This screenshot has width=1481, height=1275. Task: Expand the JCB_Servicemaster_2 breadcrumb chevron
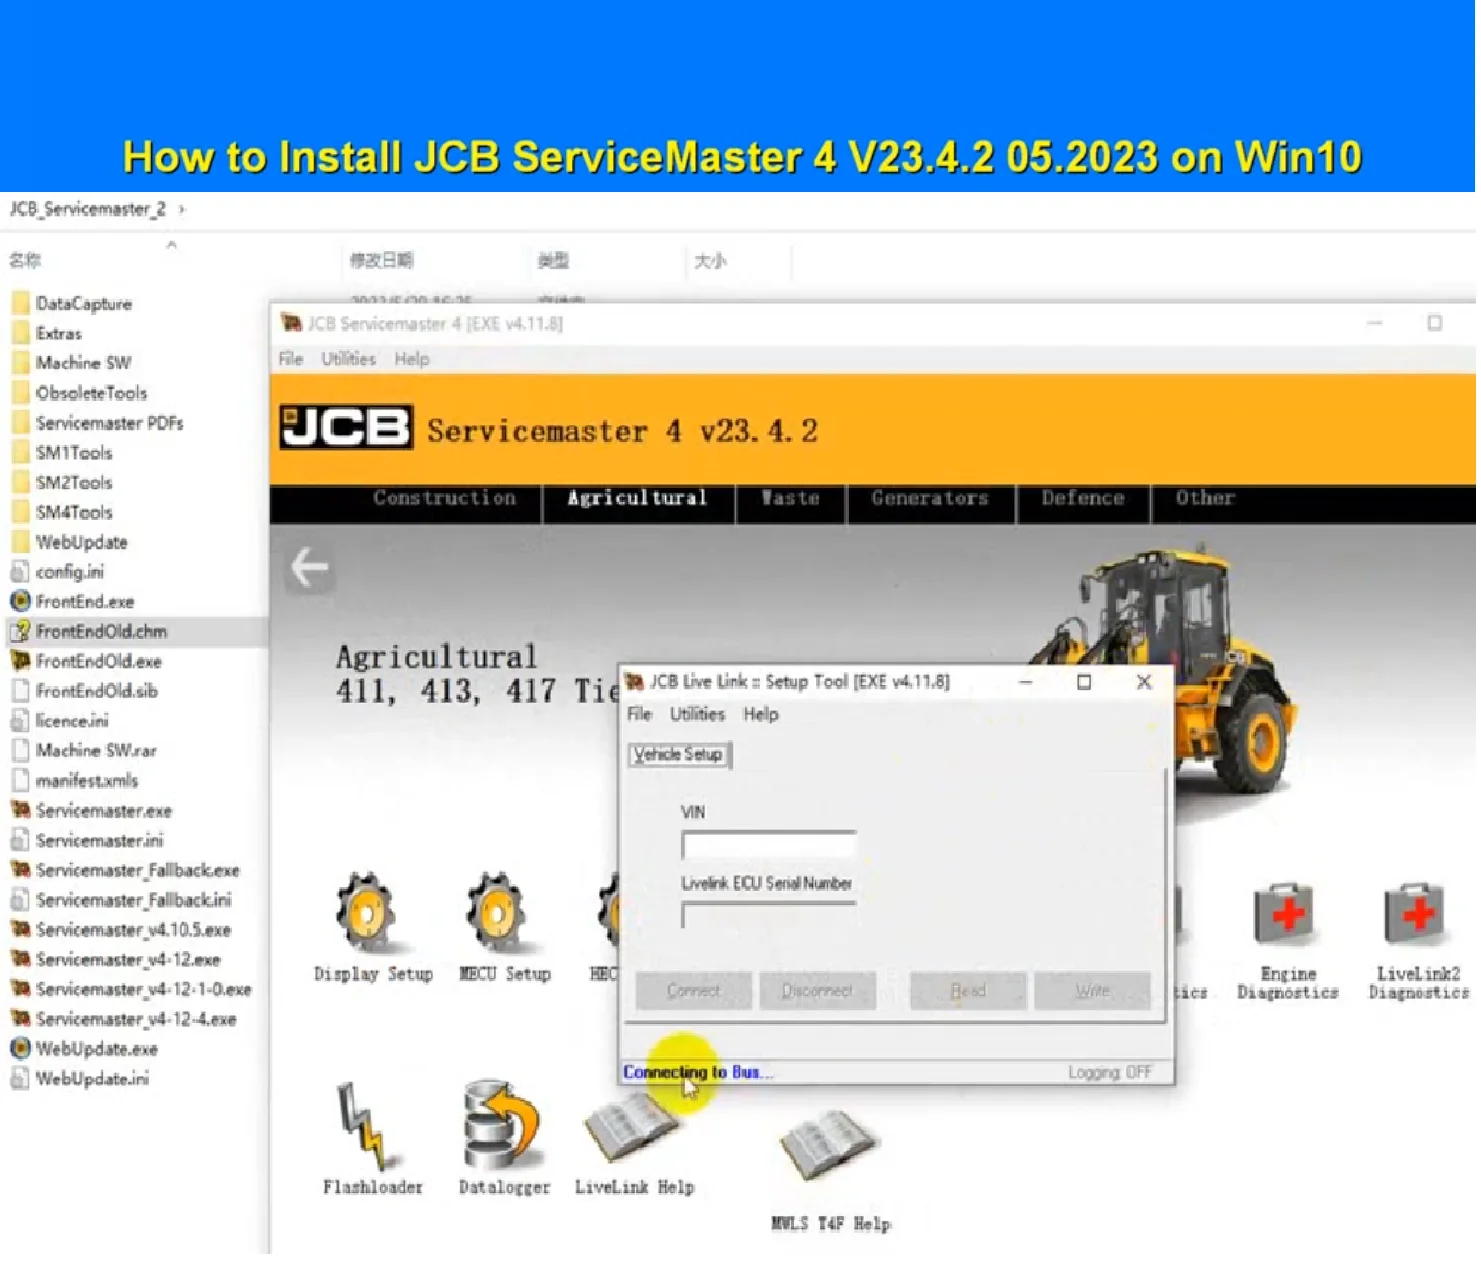pyautogui.click(x=182, y=210)
